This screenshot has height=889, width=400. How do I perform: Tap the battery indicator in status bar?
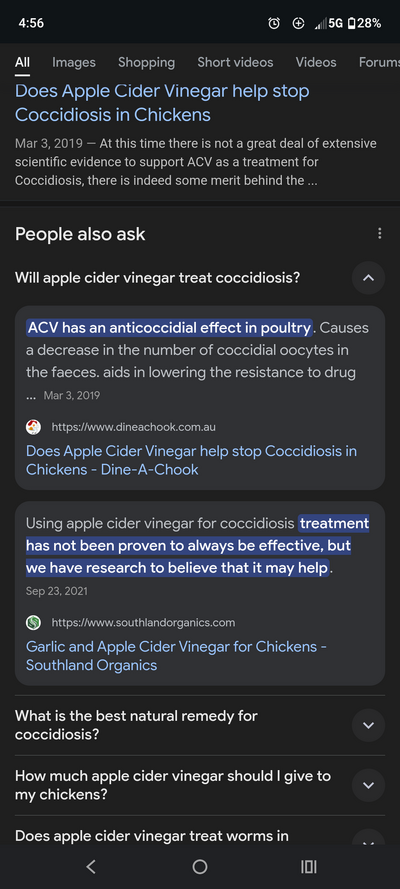(364, 23)
